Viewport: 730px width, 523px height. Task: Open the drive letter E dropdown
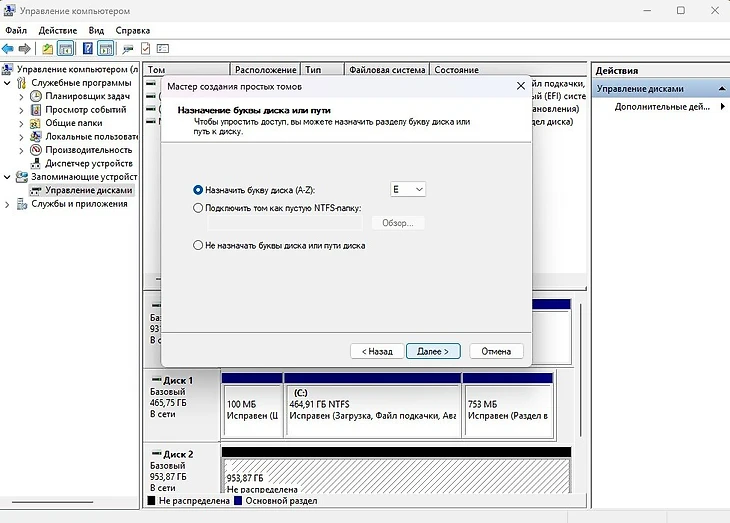click(x=408, y=189)
